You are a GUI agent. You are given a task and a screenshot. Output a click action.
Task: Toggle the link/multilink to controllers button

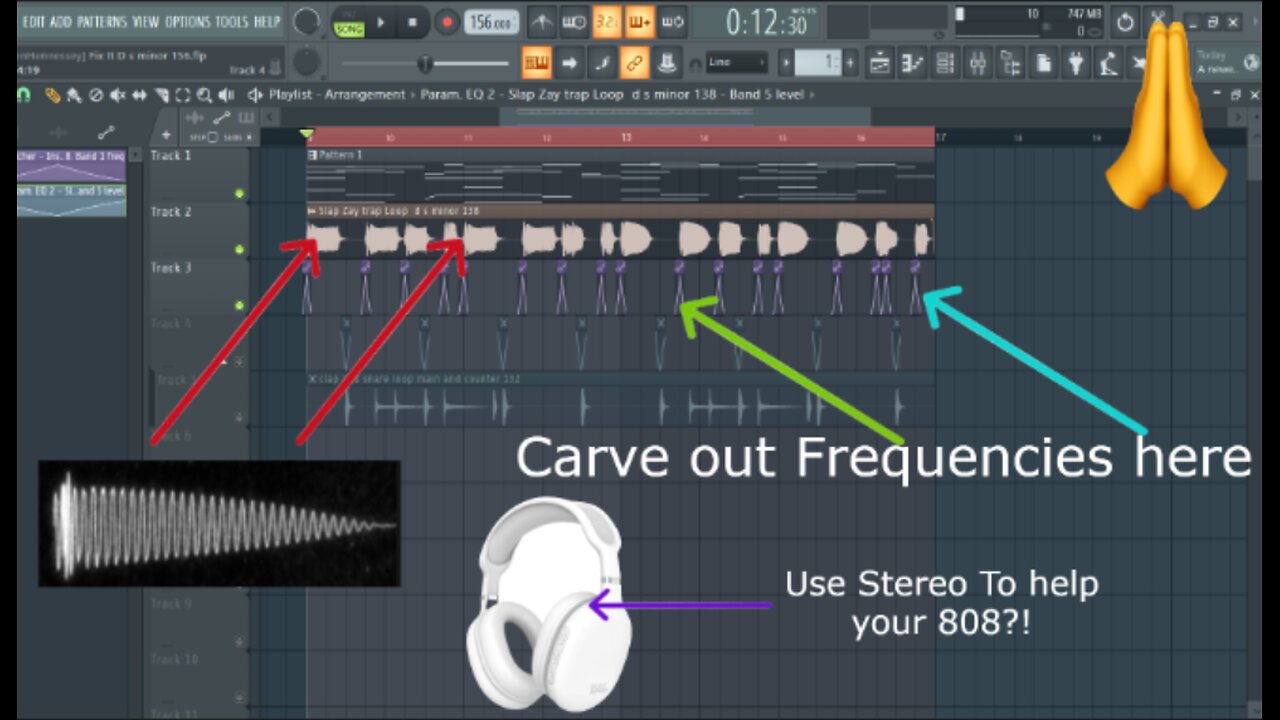point(634,63)
